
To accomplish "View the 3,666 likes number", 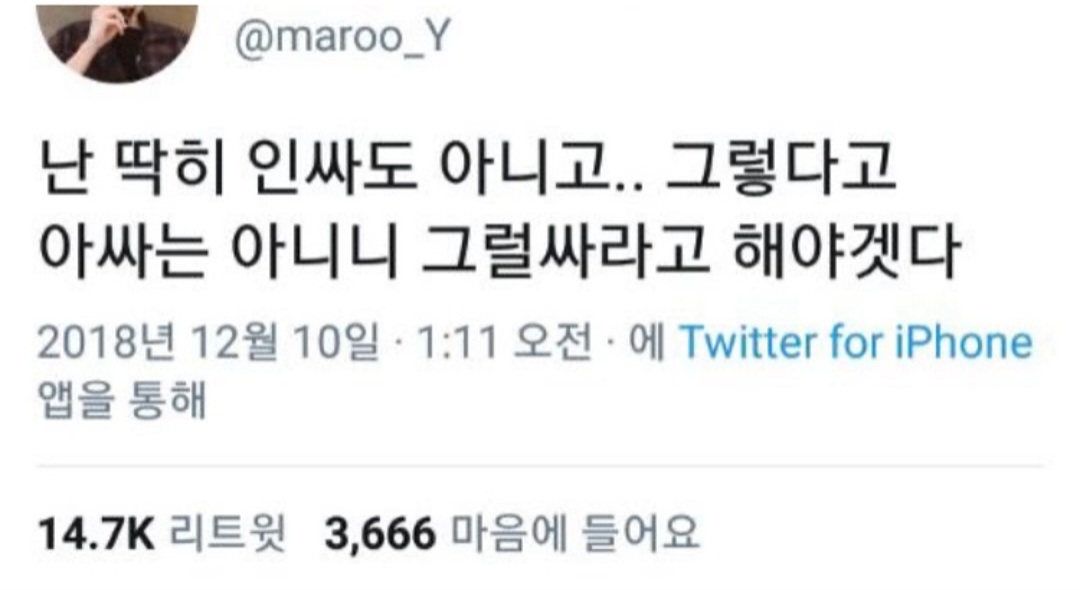I will [x=380, y=534].
